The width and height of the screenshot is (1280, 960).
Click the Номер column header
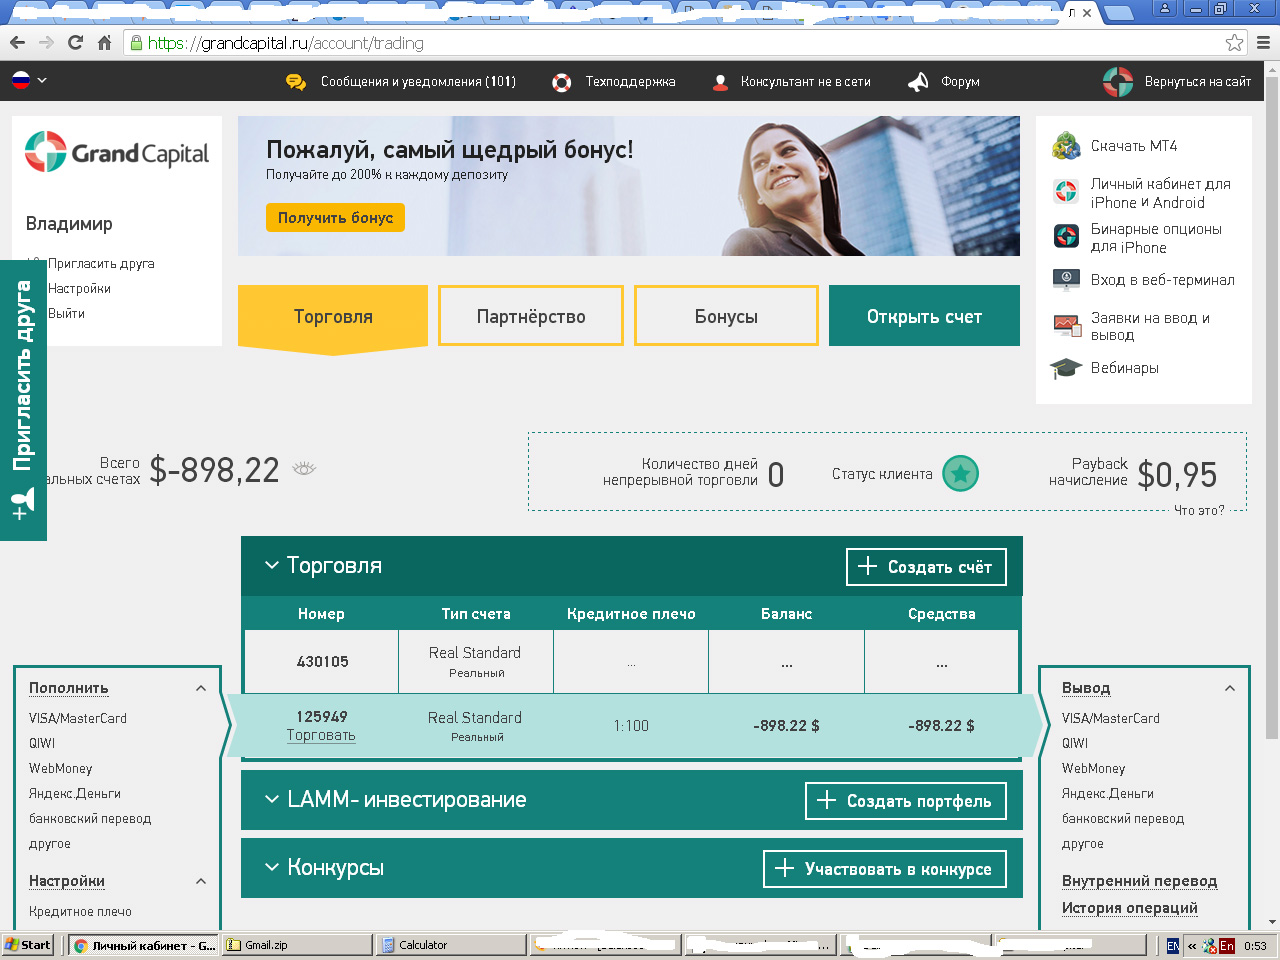[321, 614]
